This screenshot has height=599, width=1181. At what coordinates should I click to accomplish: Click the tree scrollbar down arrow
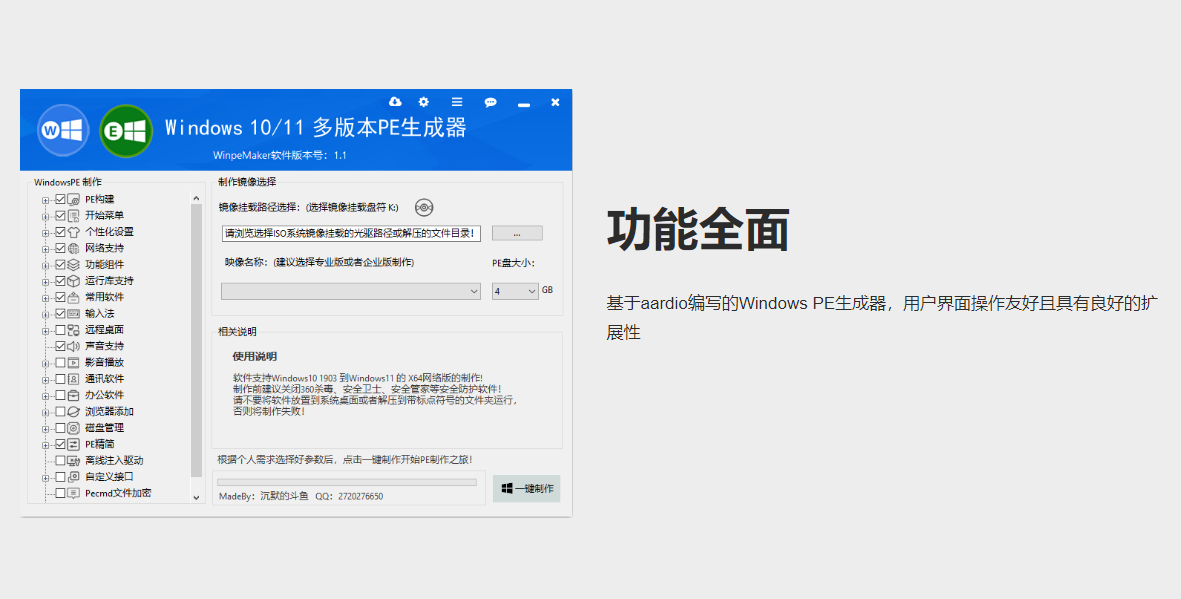(197, 497)
